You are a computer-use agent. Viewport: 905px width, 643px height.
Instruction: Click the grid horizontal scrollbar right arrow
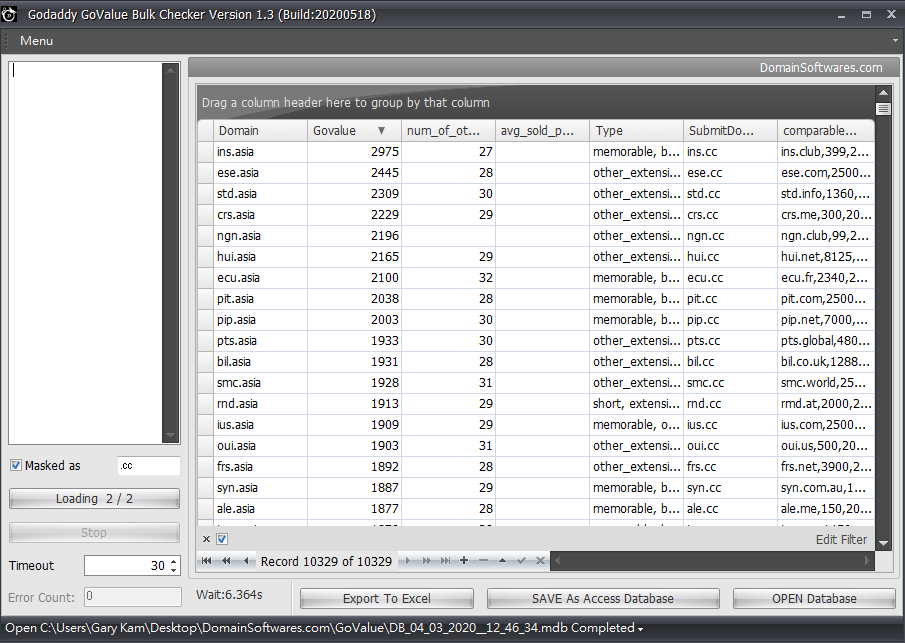click(867, 560)
